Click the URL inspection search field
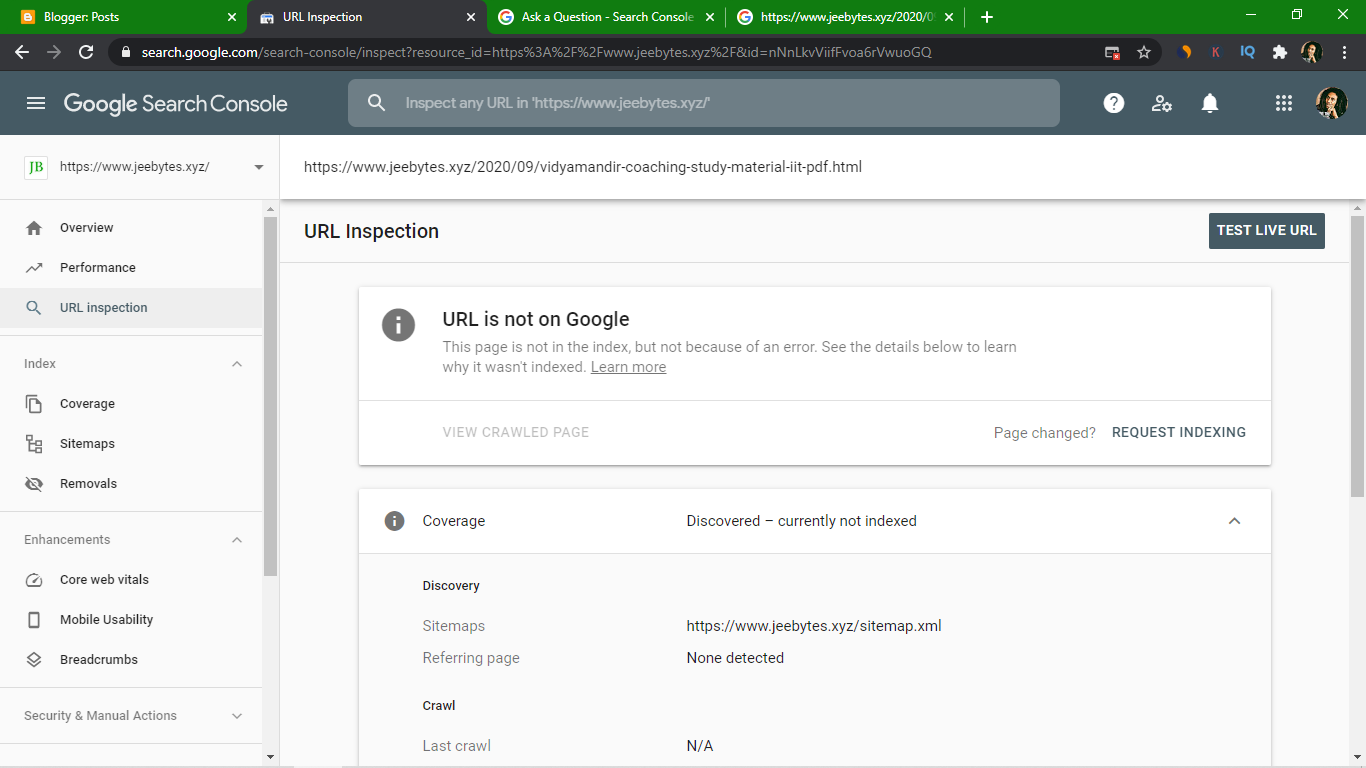 pos(703,103)
